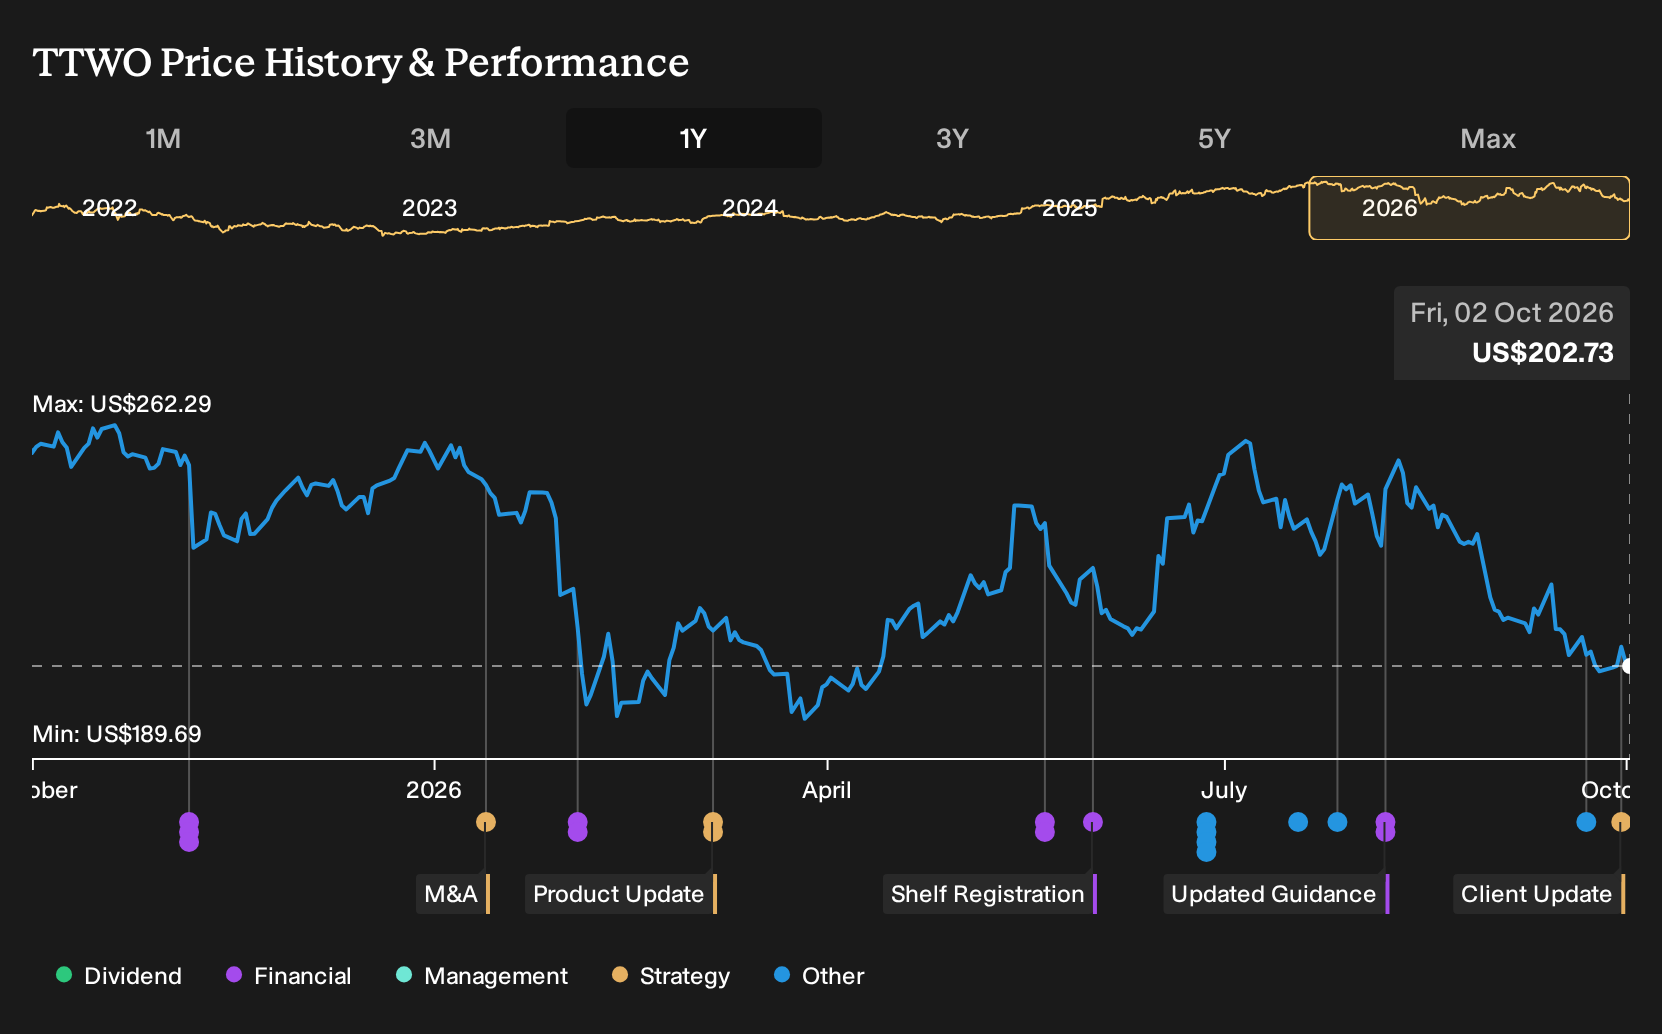Click the orange marker above Client Update
1662x1034 pixels.
[1621, 822]
